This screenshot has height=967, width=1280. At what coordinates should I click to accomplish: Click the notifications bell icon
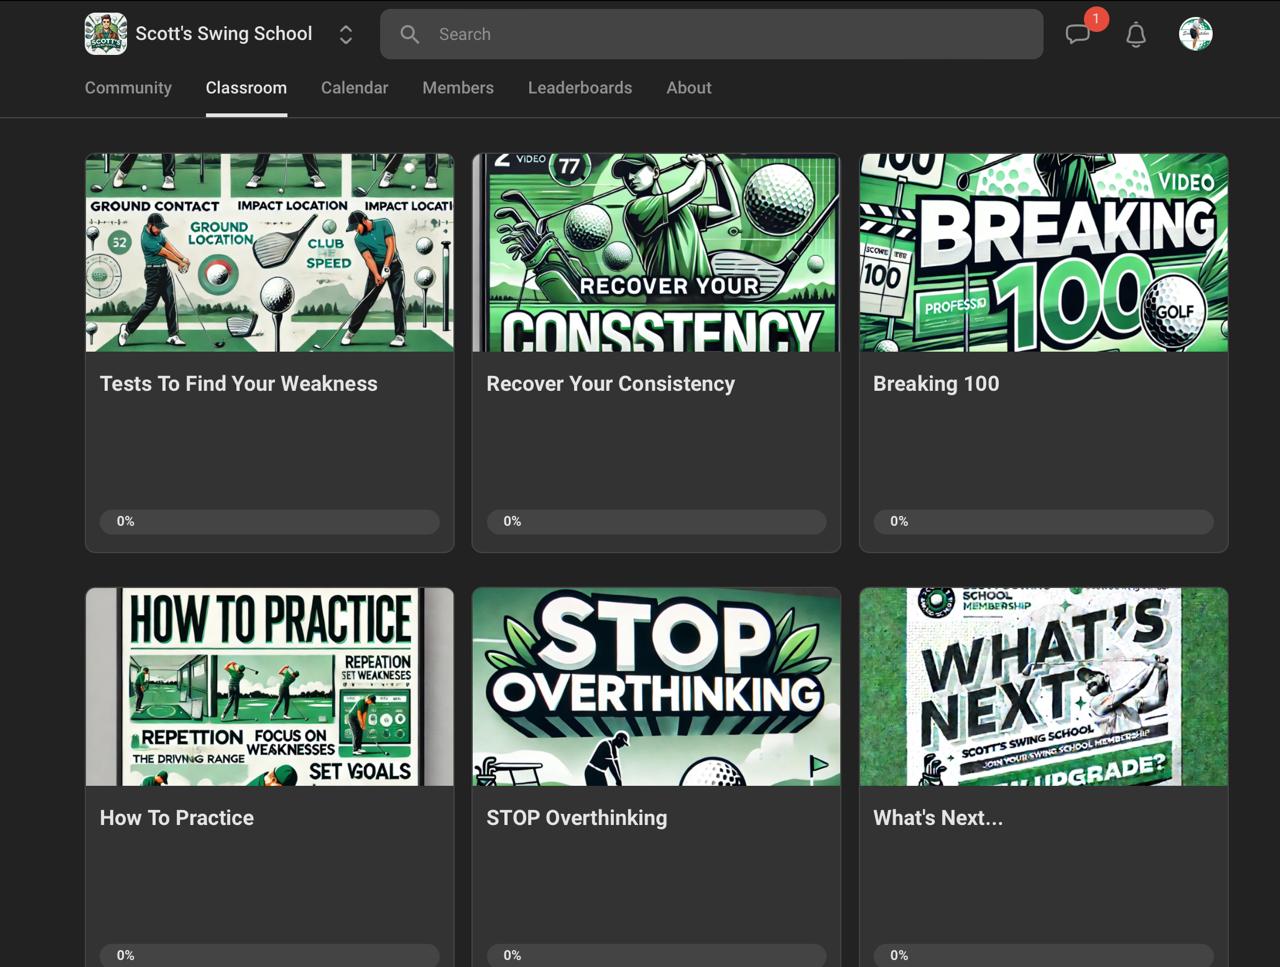[1135, 35]
